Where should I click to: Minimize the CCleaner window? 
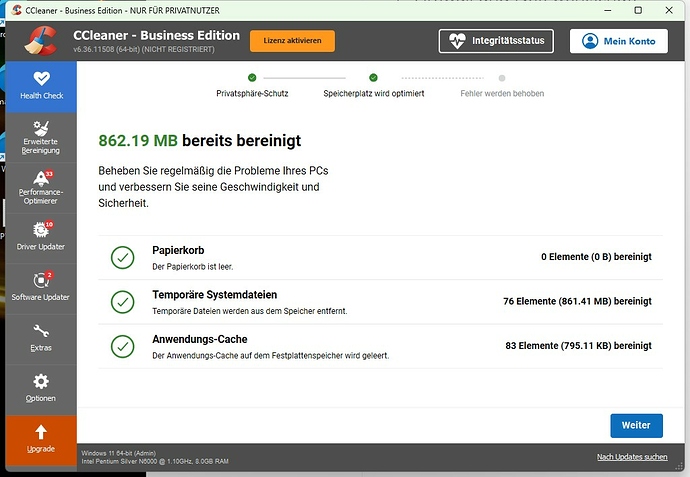[608, 10]
